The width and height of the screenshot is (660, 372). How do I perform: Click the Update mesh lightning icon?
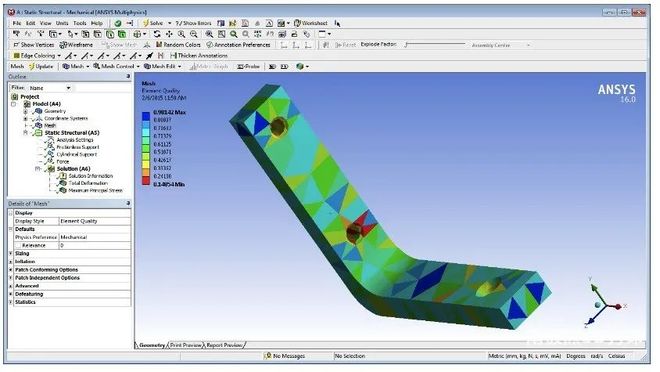[x=32, y=66]
